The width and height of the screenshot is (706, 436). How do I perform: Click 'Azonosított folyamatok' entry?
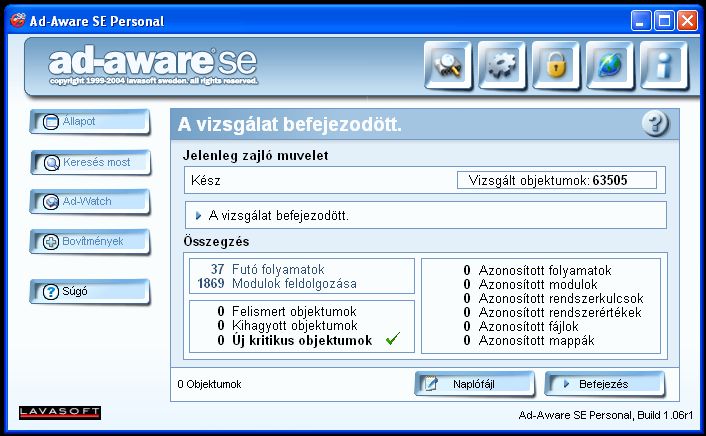coord(538,270)
